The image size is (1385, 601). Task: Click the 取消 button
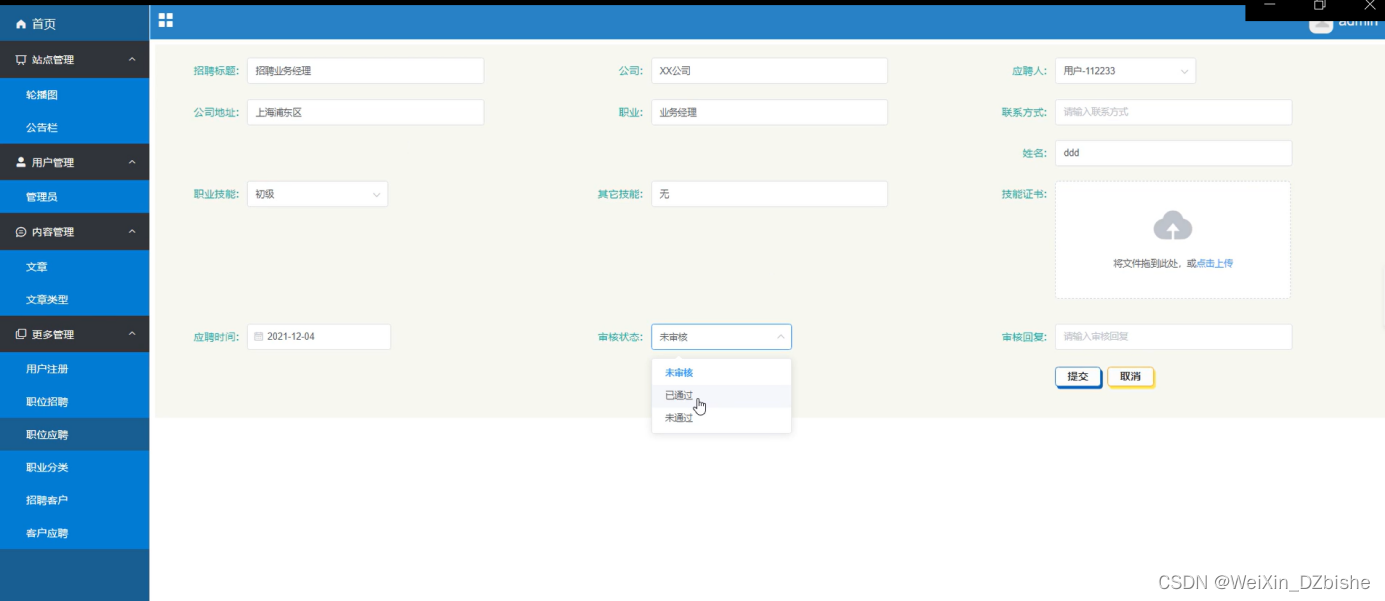tap(1130, 377)
